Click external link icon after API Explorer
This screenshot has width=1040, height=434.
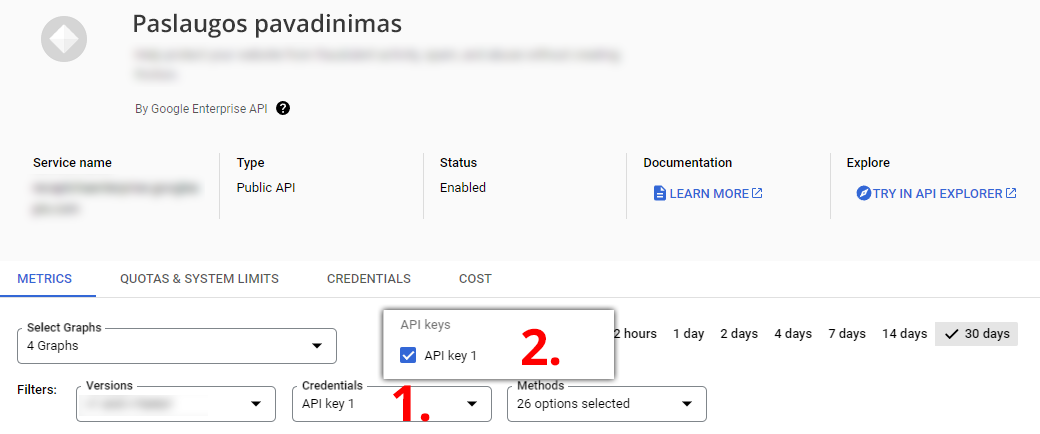point(1011,193)
